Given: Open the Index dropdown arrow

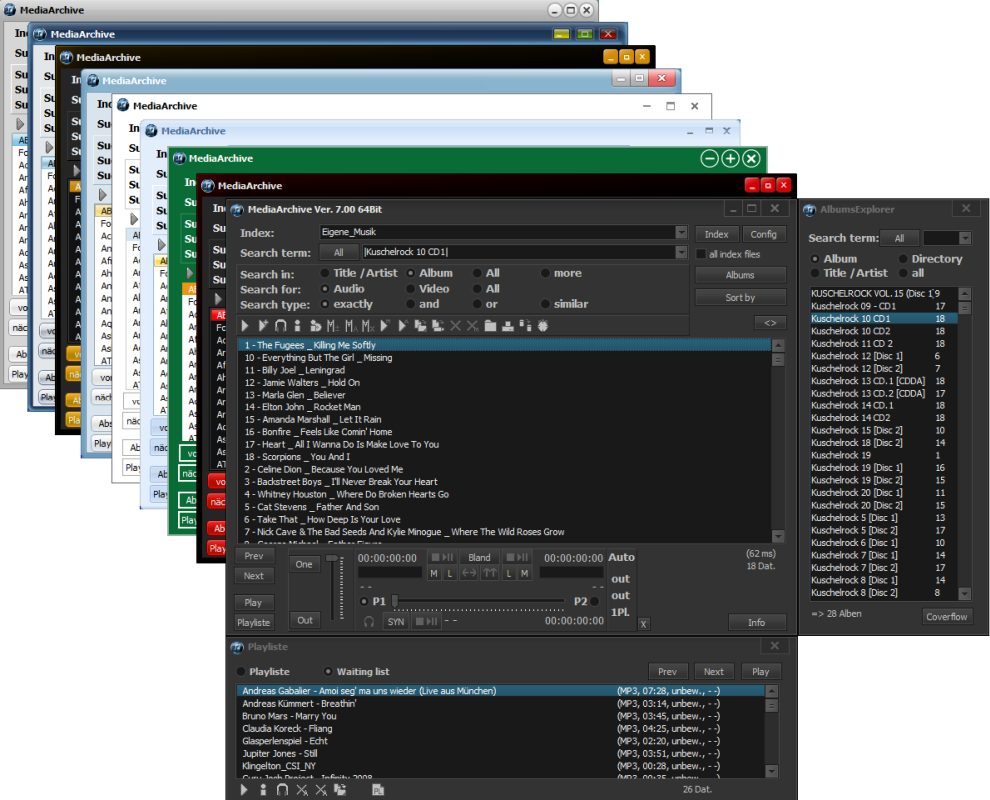Looking at the screenshot, I should click(x=681, y=232).
